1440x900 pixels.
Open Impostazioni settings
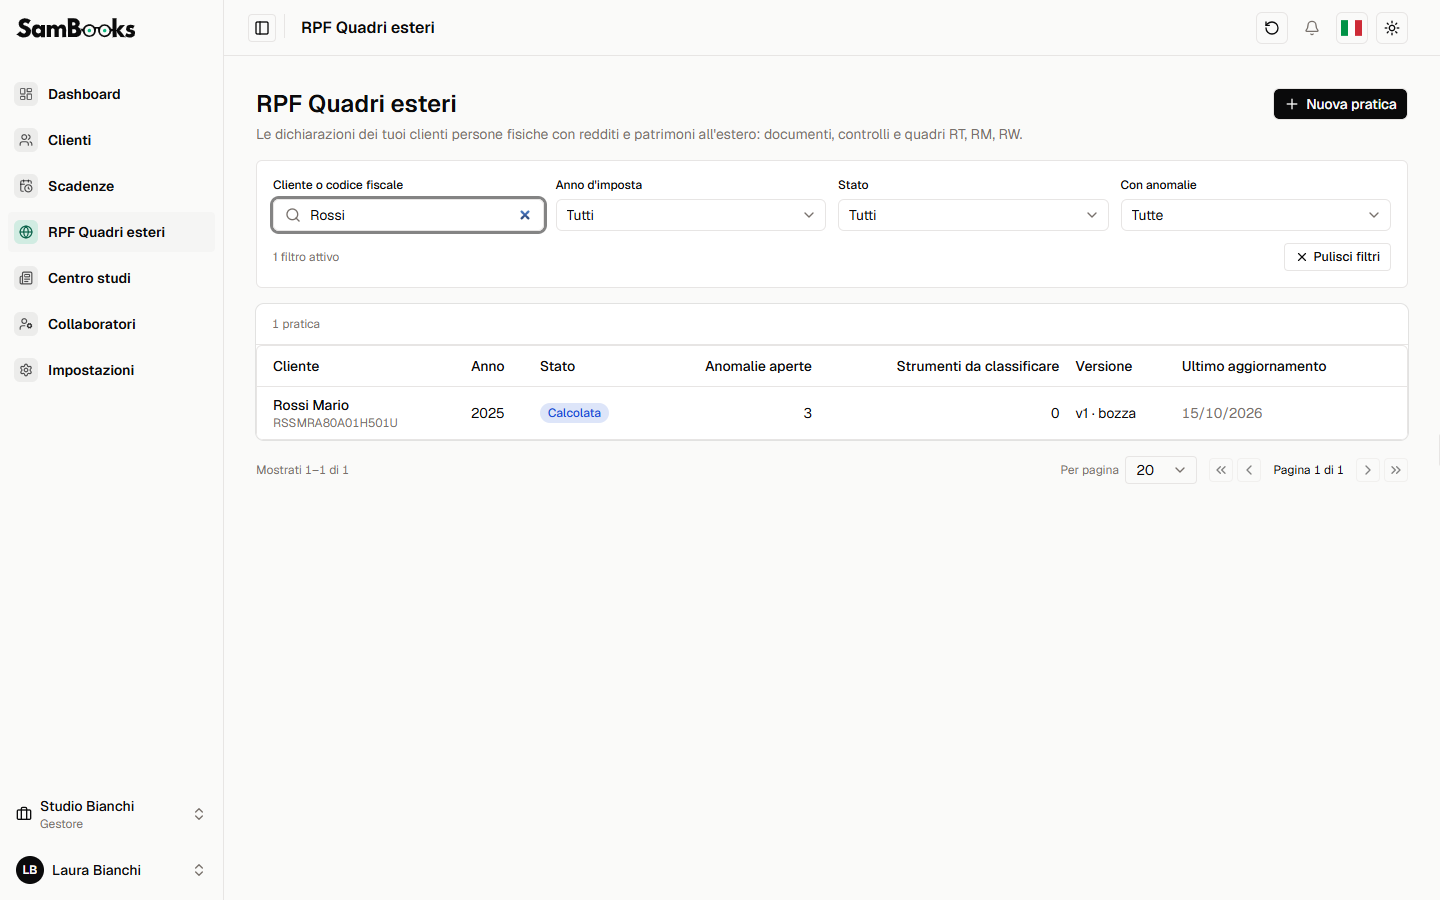click(112, 370)
